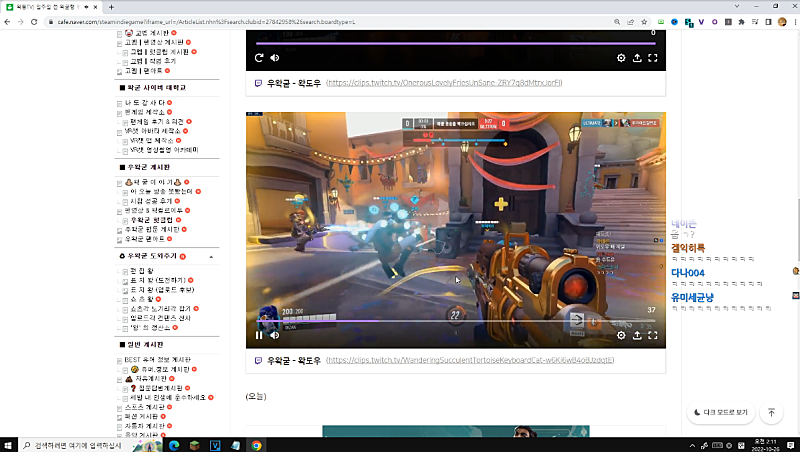Collapse the 우왁굳 도와주기 section arrow
800x452 pixels.
coord(211,257)
